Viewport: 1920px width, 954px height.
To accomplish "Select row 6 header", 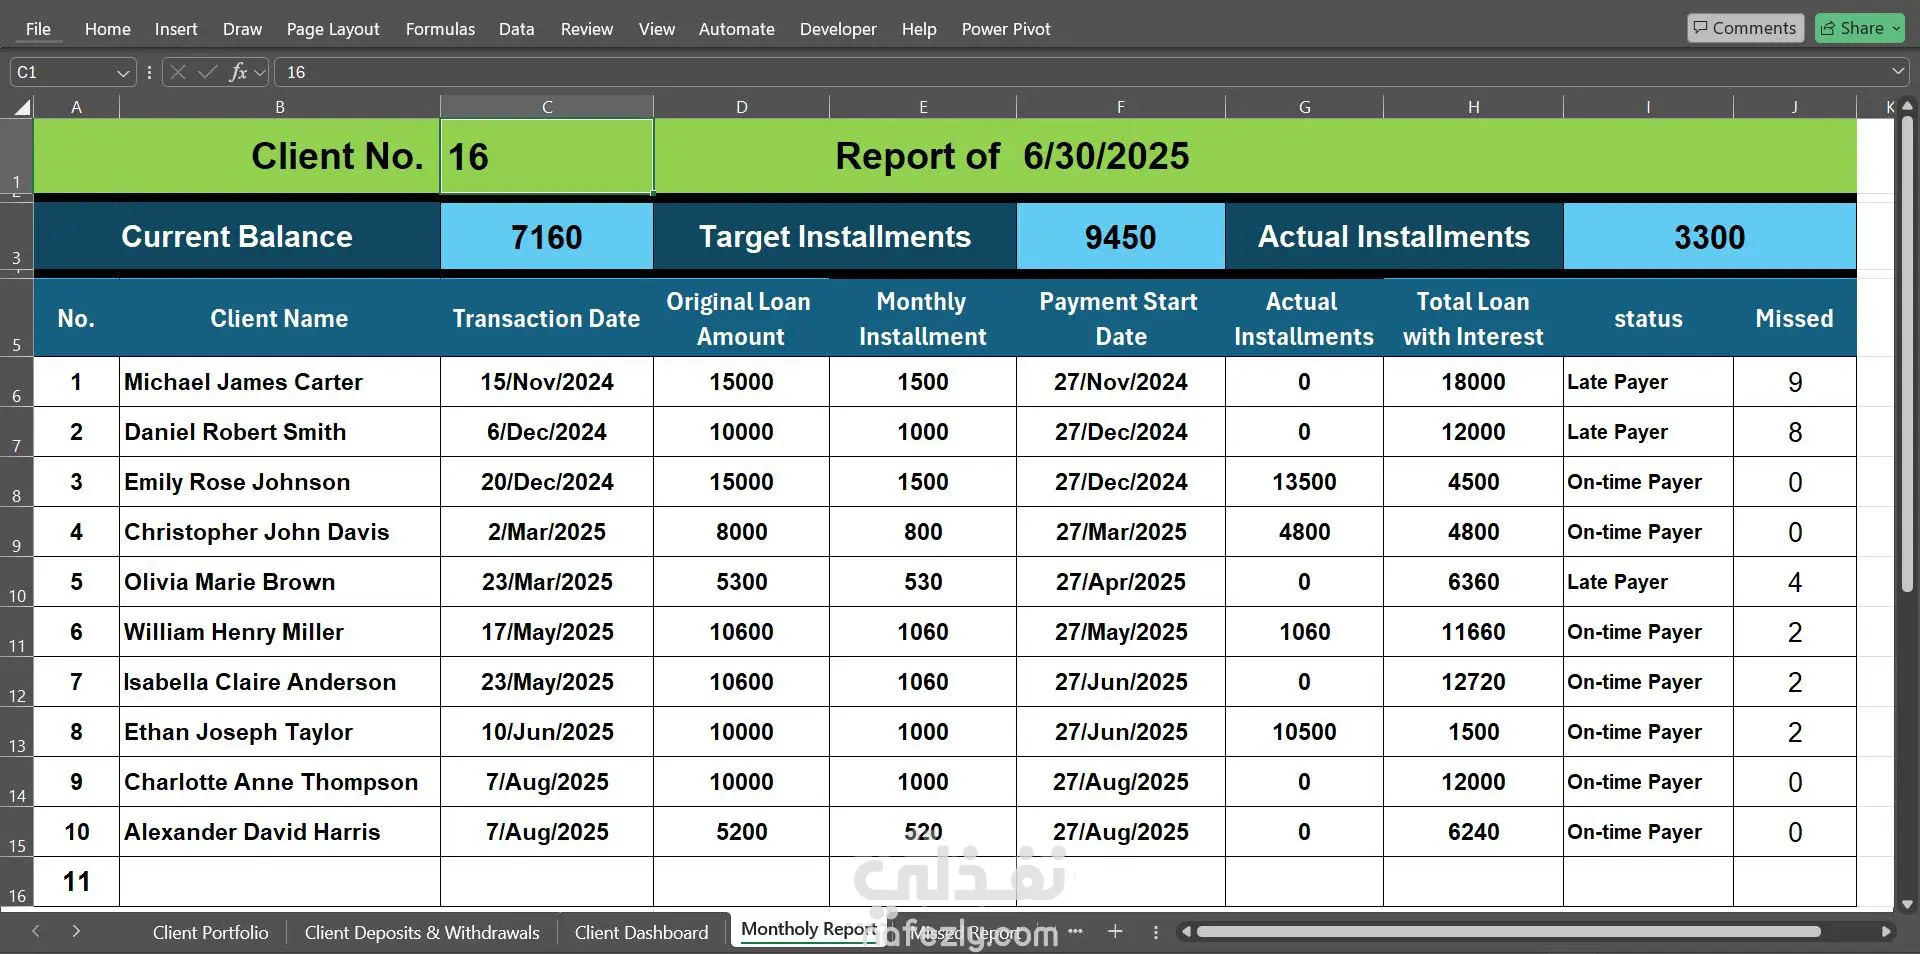I will point(17,382).
